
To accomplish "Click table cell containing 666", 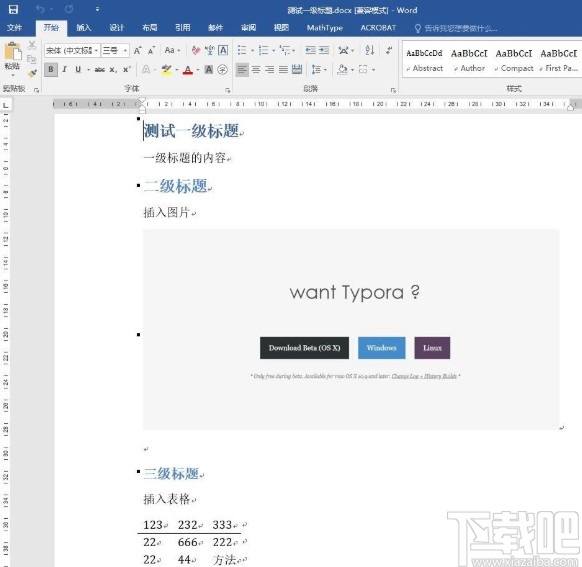I will click(189, 542).
